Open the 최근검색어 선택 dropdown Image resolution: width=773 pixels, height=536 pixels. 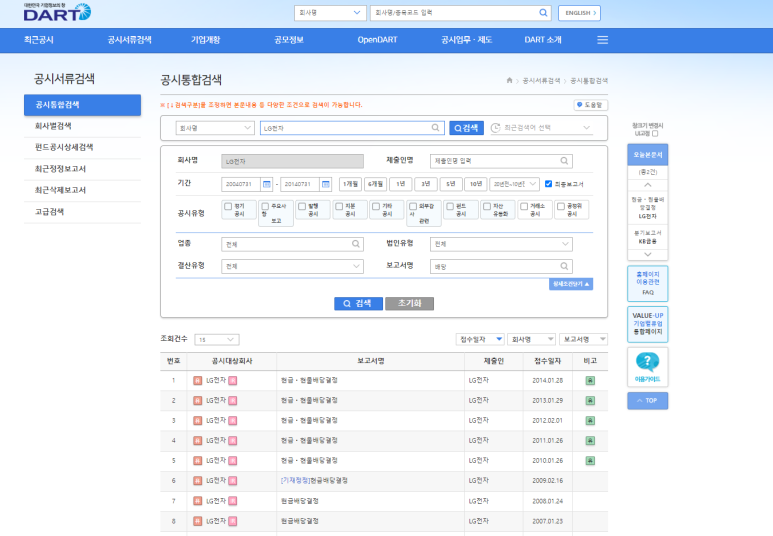[541, 128]
